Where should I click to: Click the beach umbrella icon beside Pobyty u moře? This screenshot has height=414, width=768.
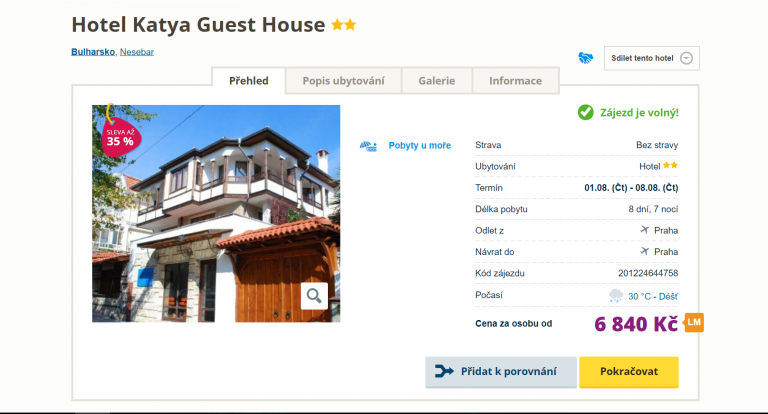[x=368, y=146]
